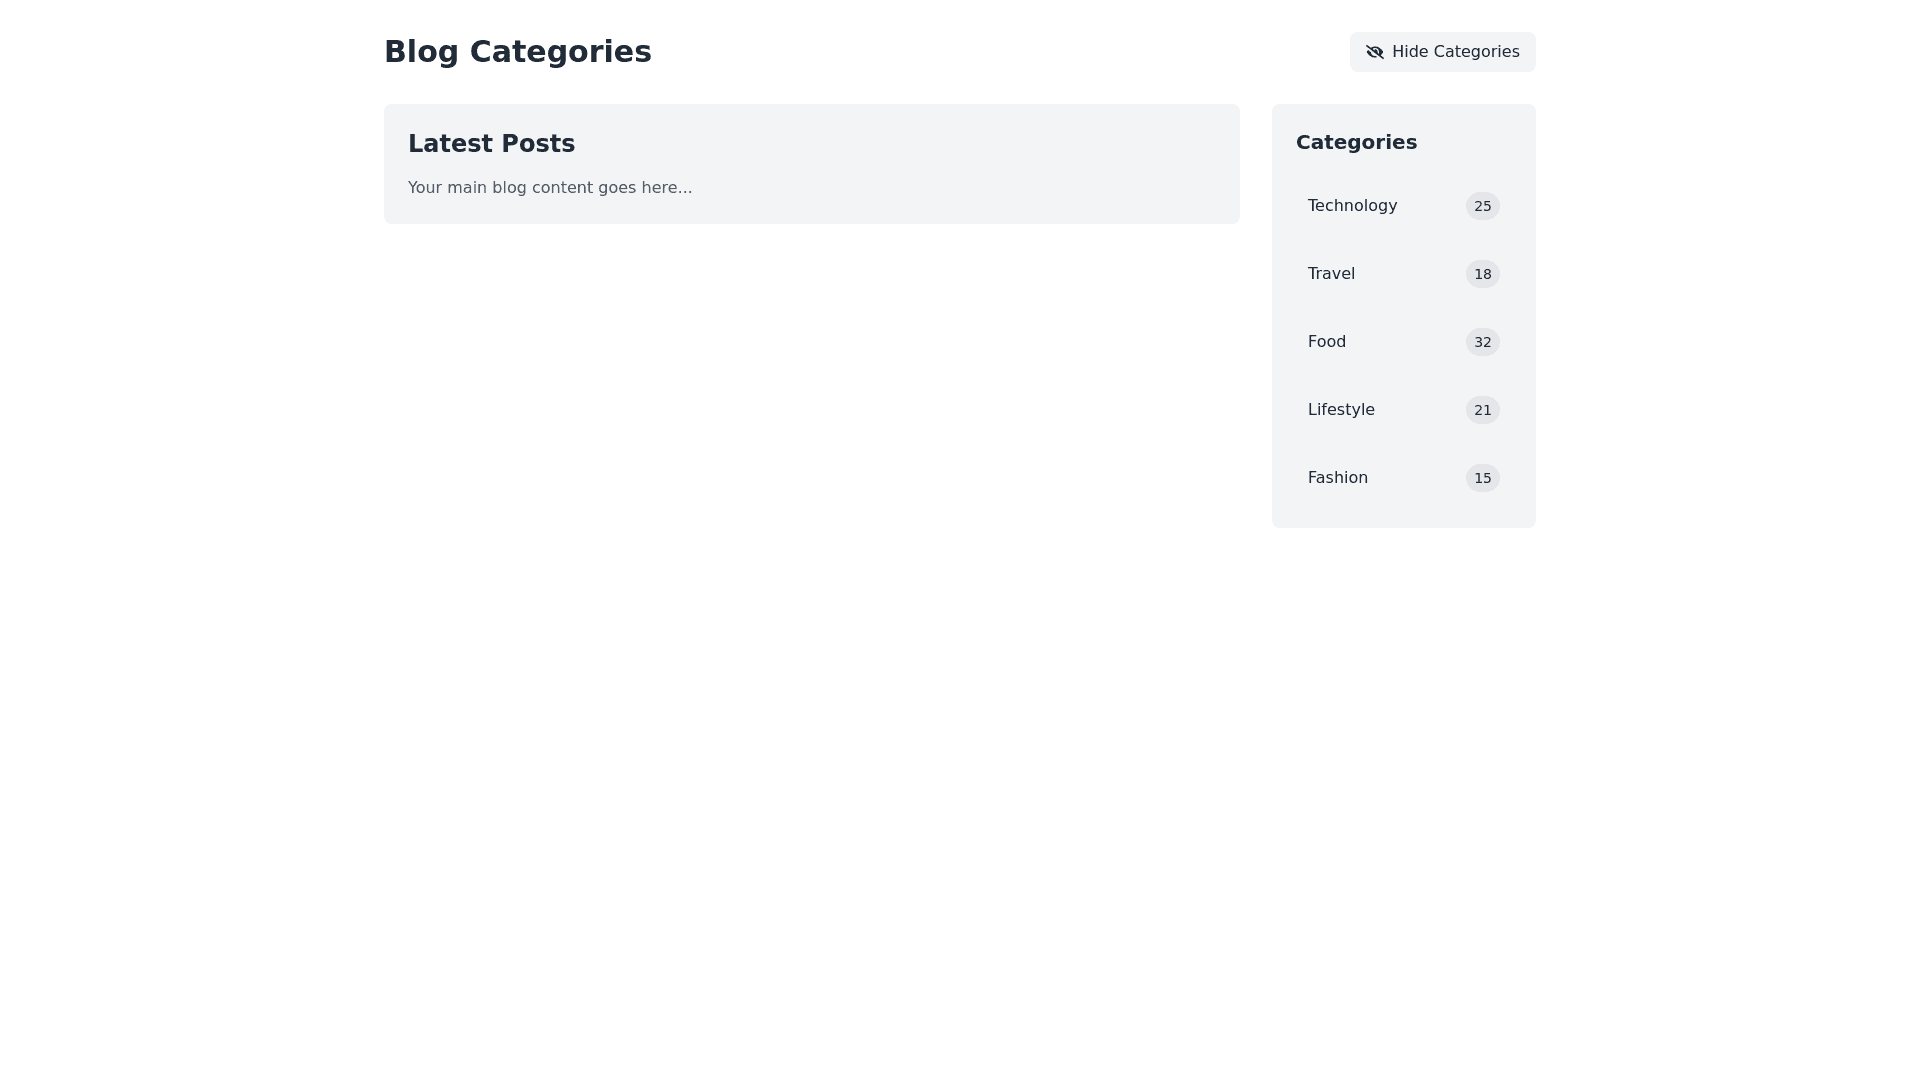1920x1080 pixels.
Task: Choose the Fashion category
Action: click(x=1337, y=478)
